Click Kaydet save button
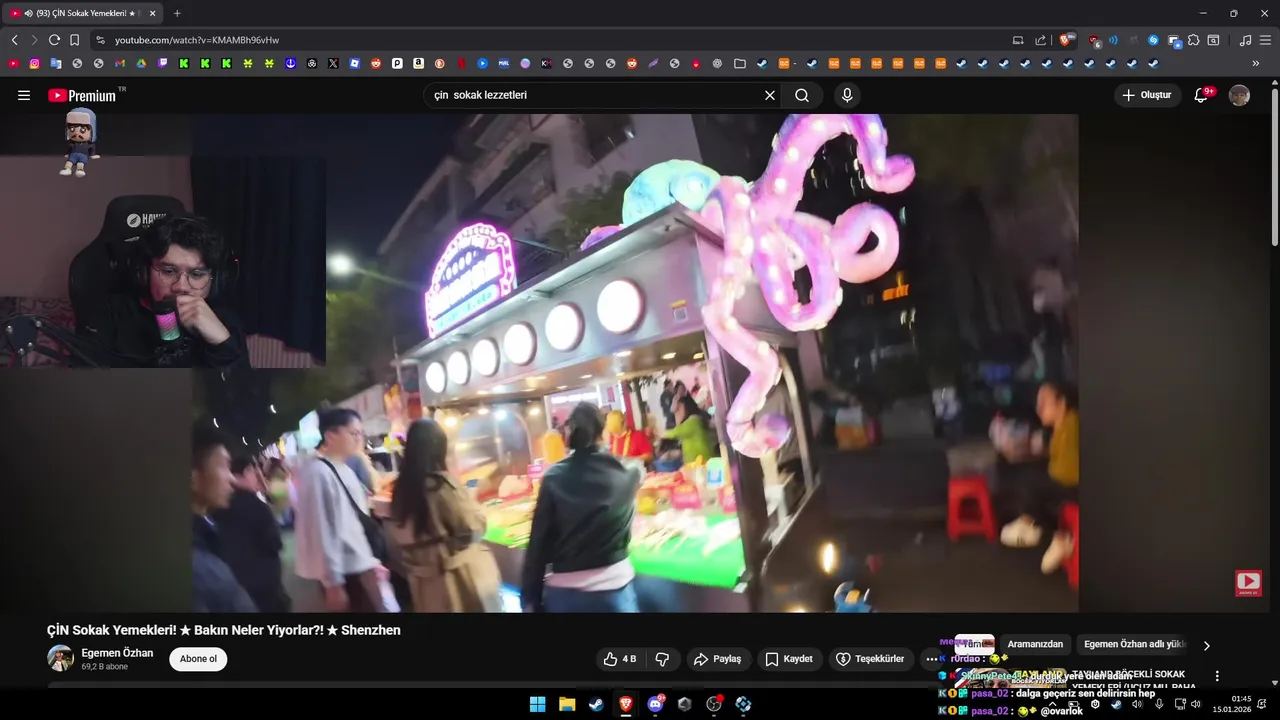The width and height of the screenshot is (1280, 720). tap(789, 659)
